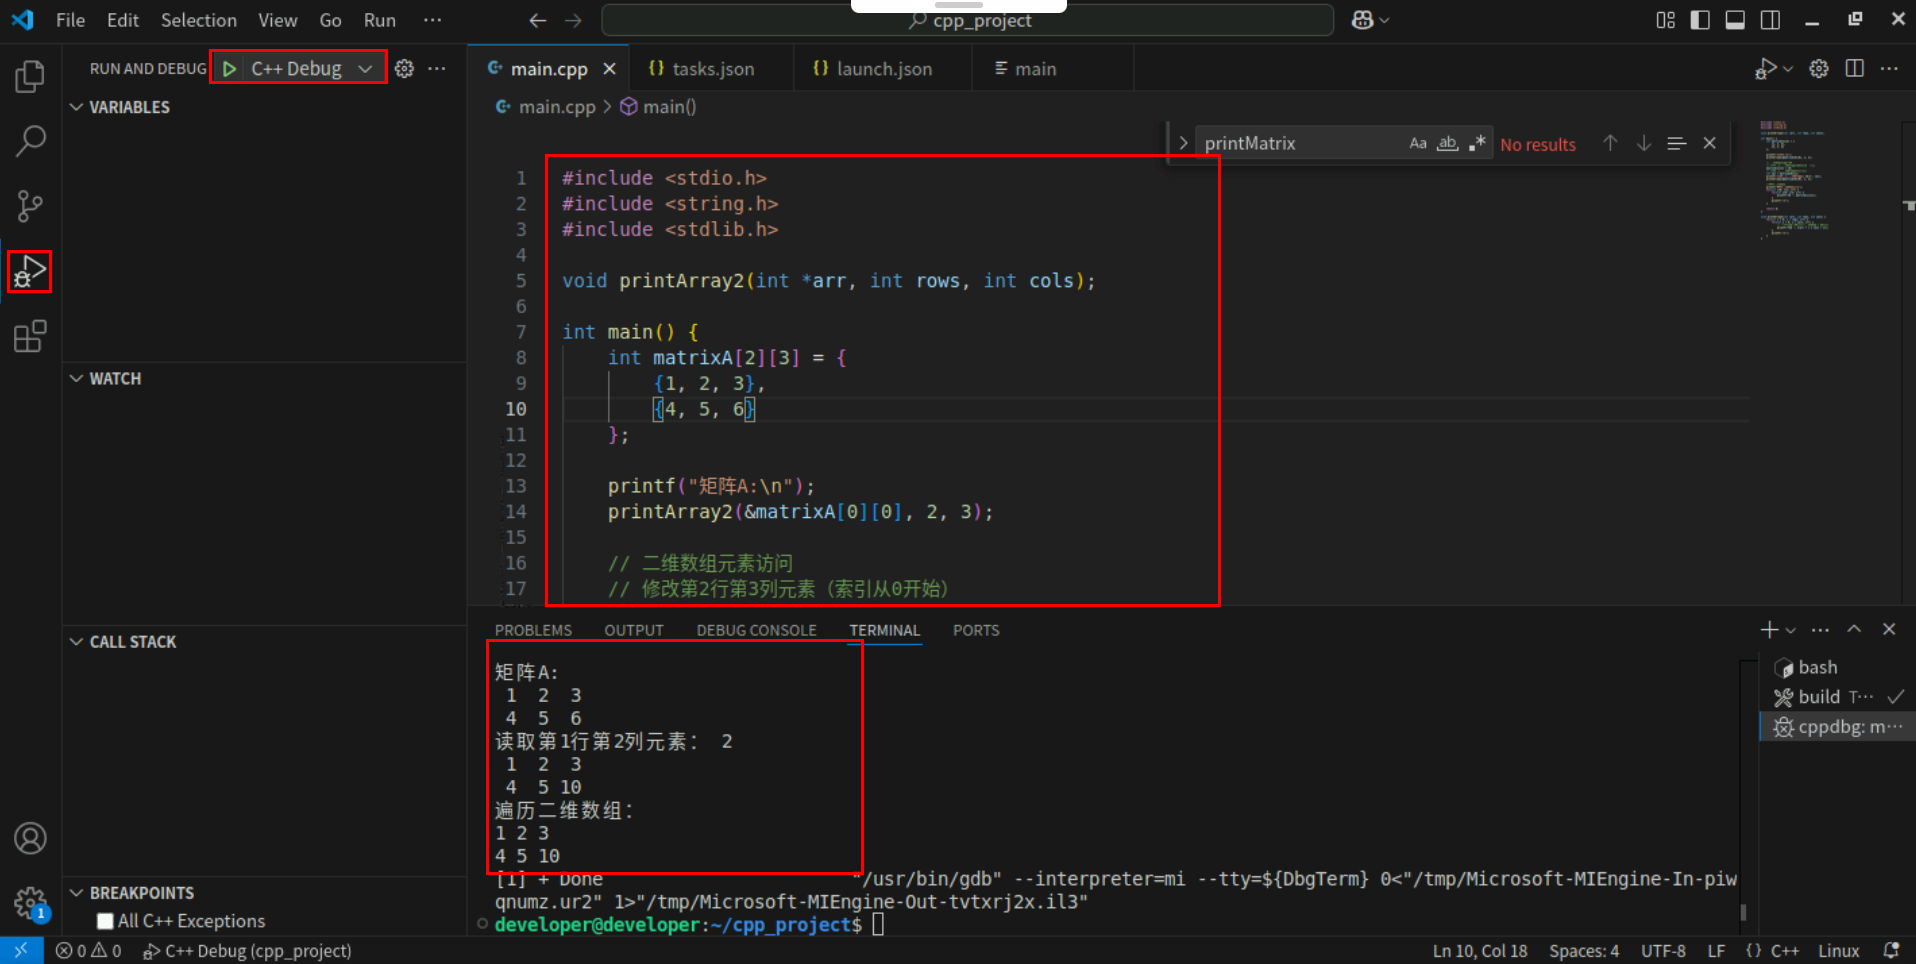Open launch.json via debug gear icon
Image resolution: width=1916 pixels, height=964 pixels.
[404, 68]
